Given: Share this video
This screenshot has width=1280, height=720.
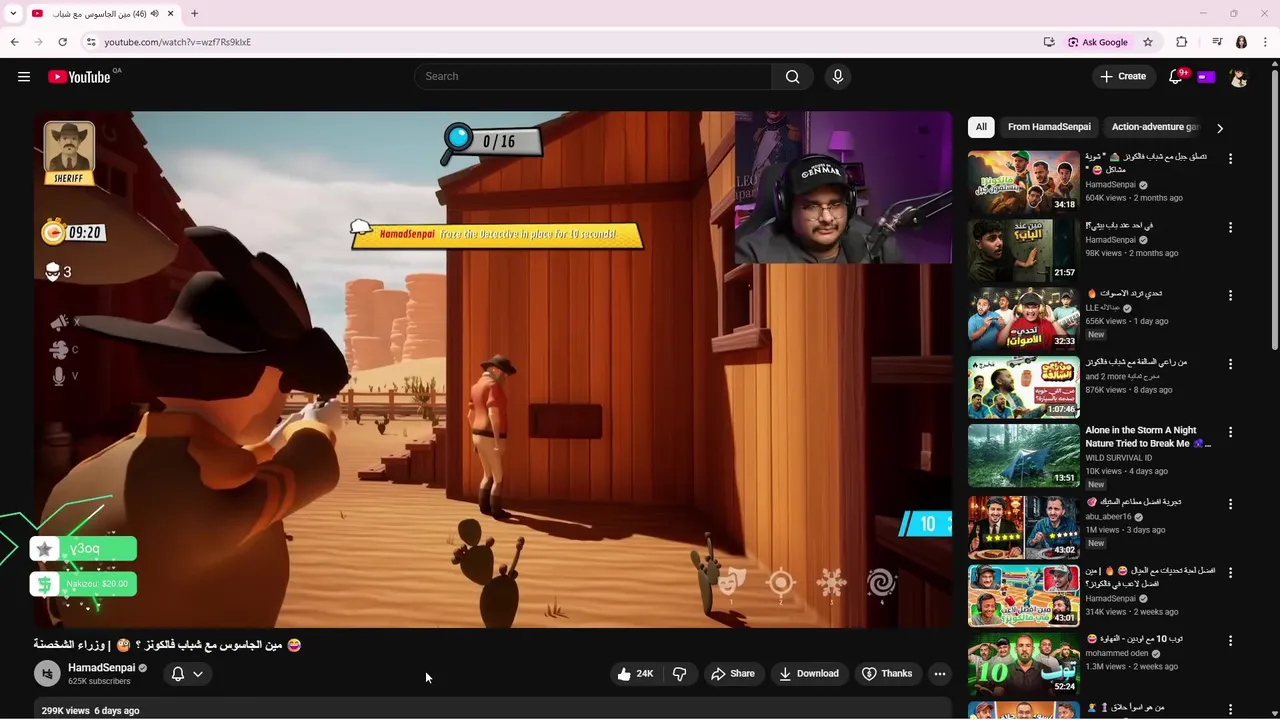Looking at the screenshot, I should pos(733,674).
